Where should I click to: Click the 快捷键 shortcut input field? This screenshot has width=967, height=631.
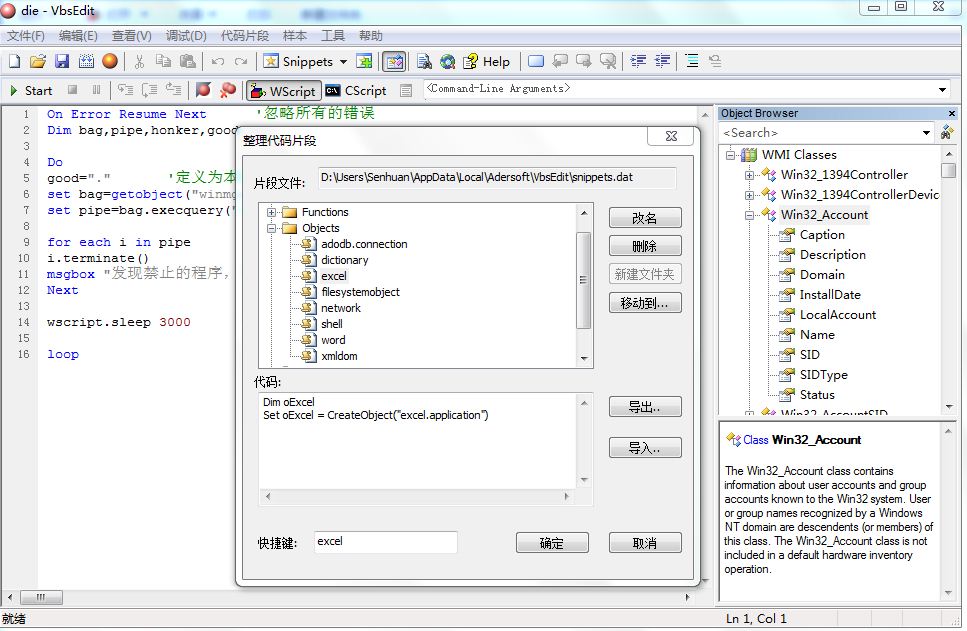pos(385,542)
